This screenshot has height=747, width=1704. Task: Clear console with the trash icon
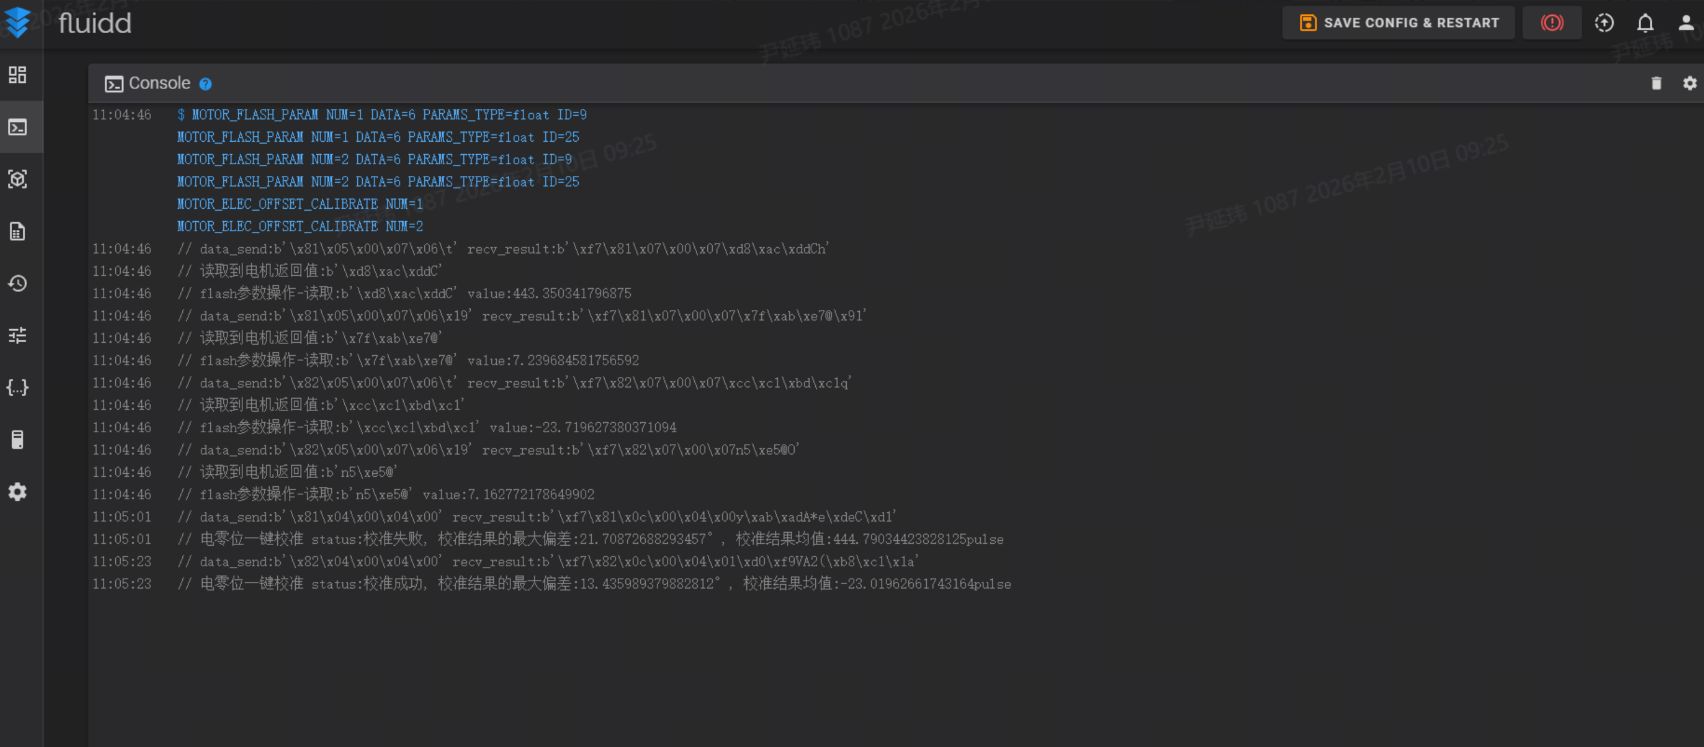click(x=1656, y=83)
